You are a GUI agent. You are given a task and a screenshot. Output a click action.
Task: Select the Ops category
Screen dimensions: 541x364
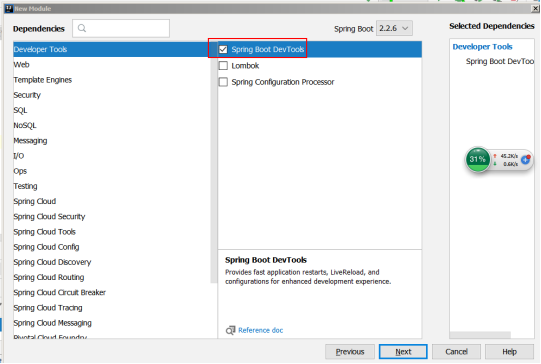click(x=111, y=171)
